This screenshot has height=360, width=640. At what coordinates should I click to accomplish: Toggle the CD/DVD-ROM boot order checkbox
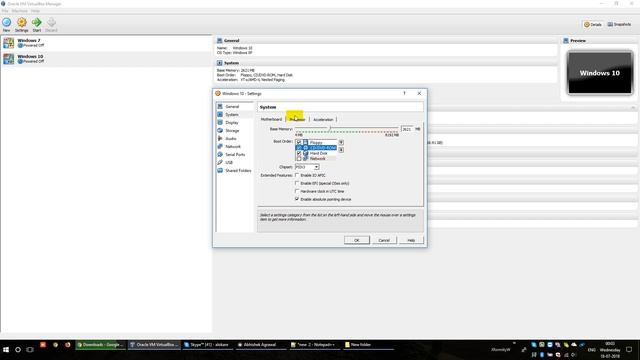299,148
